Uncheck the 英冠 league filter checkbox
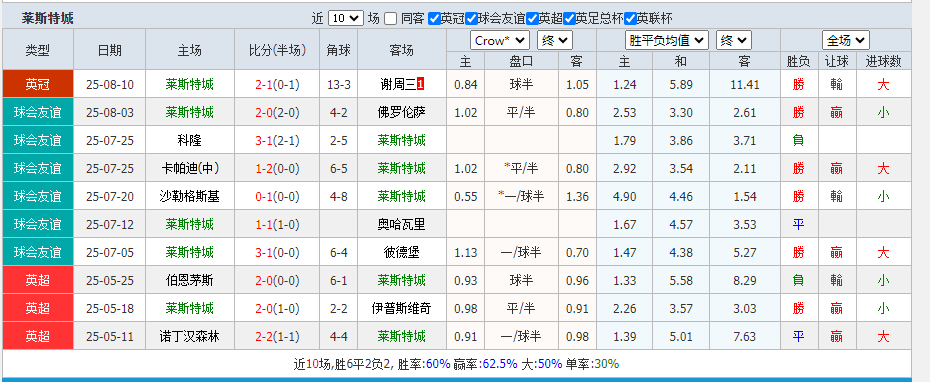 click(x=434, y=18)
